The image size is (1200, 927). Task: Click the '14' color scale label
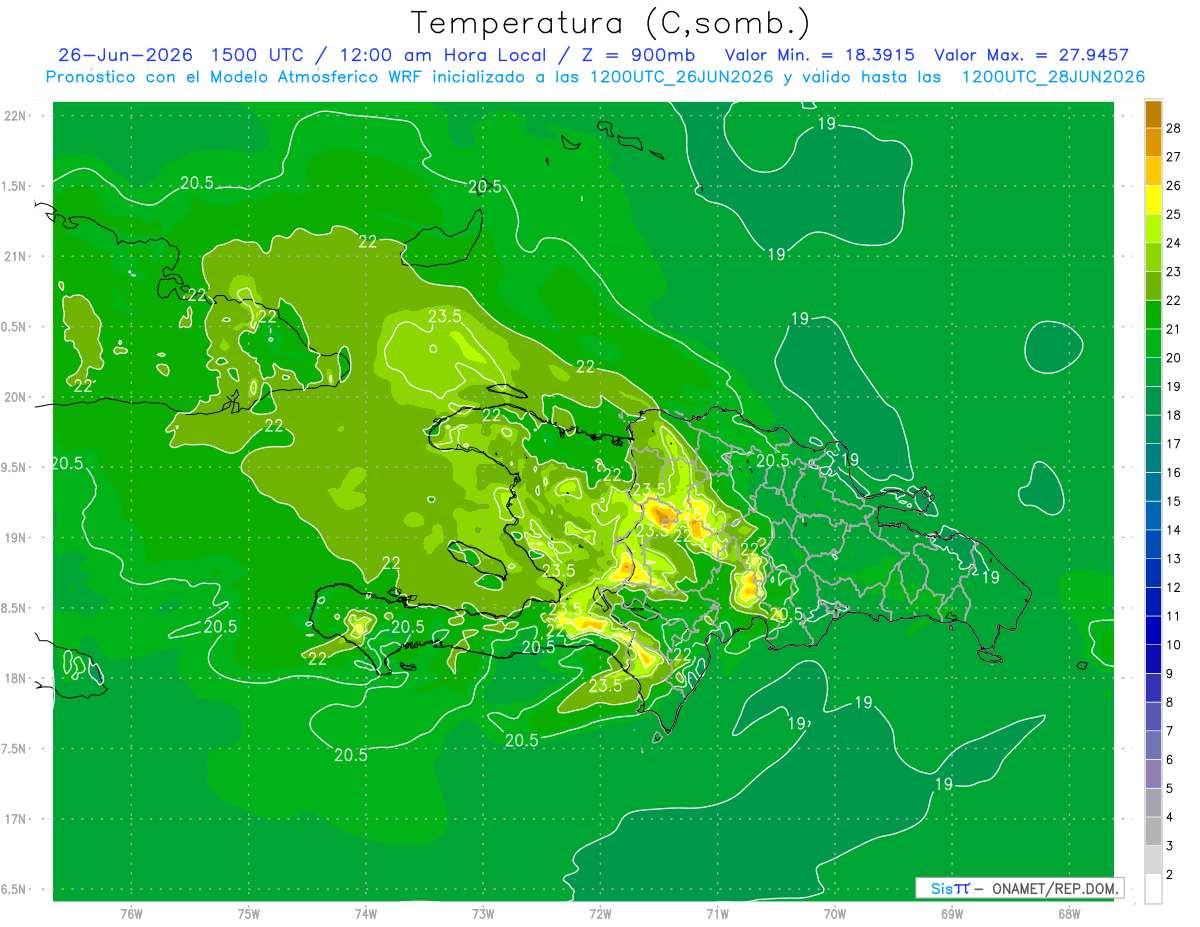(x=1174, y=530)
